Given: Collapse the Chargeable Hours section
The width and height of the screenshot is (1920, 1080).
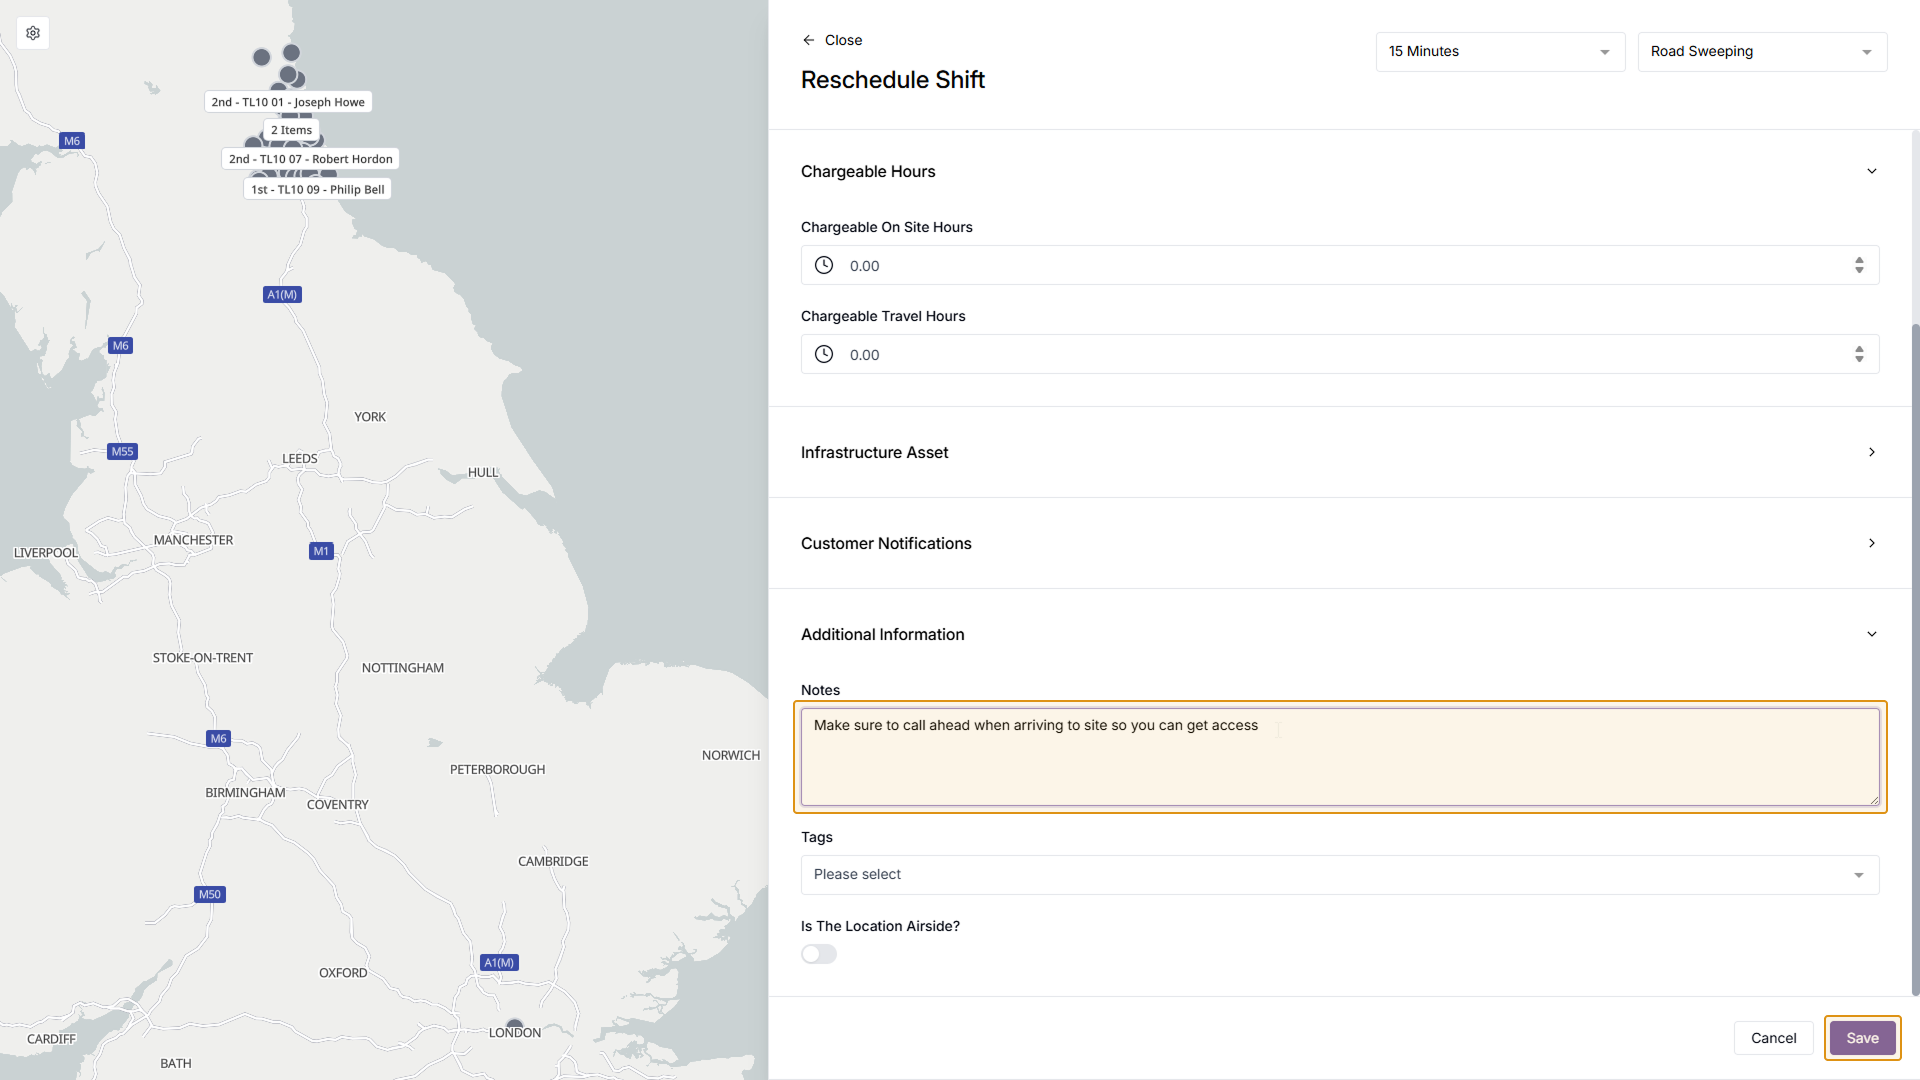Looking at the screenshot, I should [x=1872, y=171].
